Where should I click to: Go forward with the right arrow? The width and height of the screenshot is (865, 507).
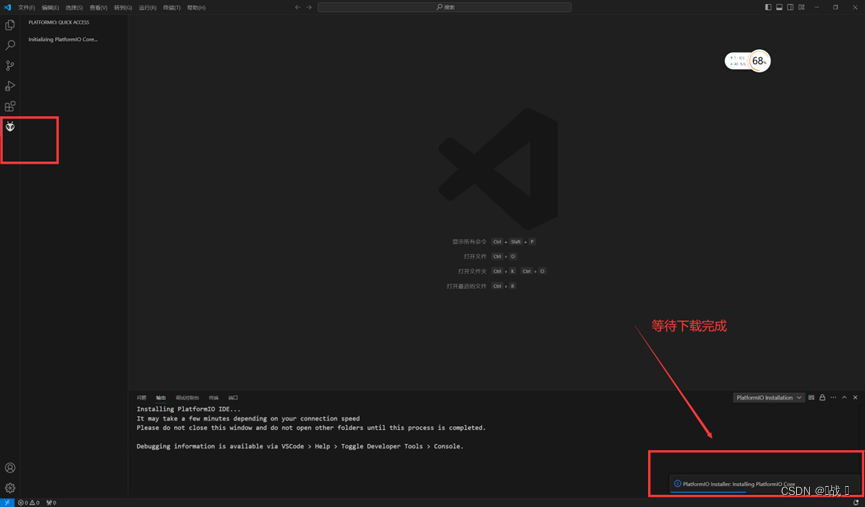(309, 7)
